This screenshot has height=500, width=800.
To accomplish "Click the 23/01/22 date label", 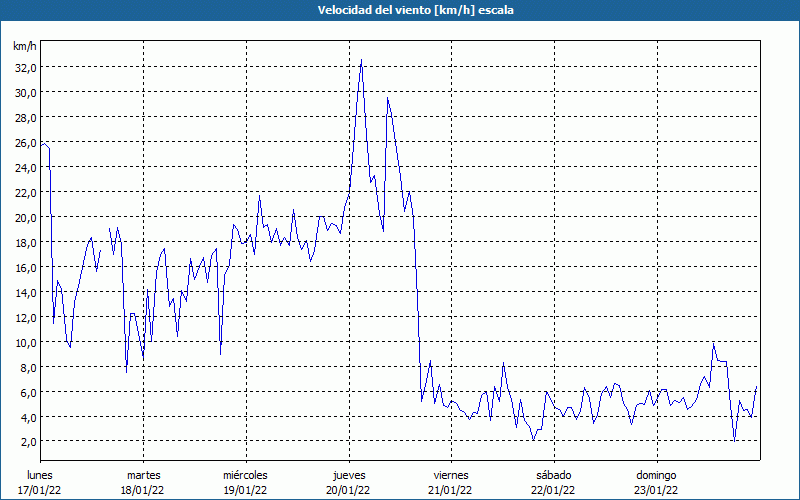I will coord(656,490).
